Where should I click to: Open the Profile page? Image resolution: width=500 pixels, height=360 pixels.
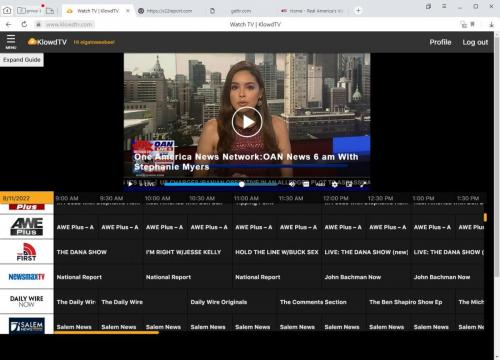(x=440, y=42)
